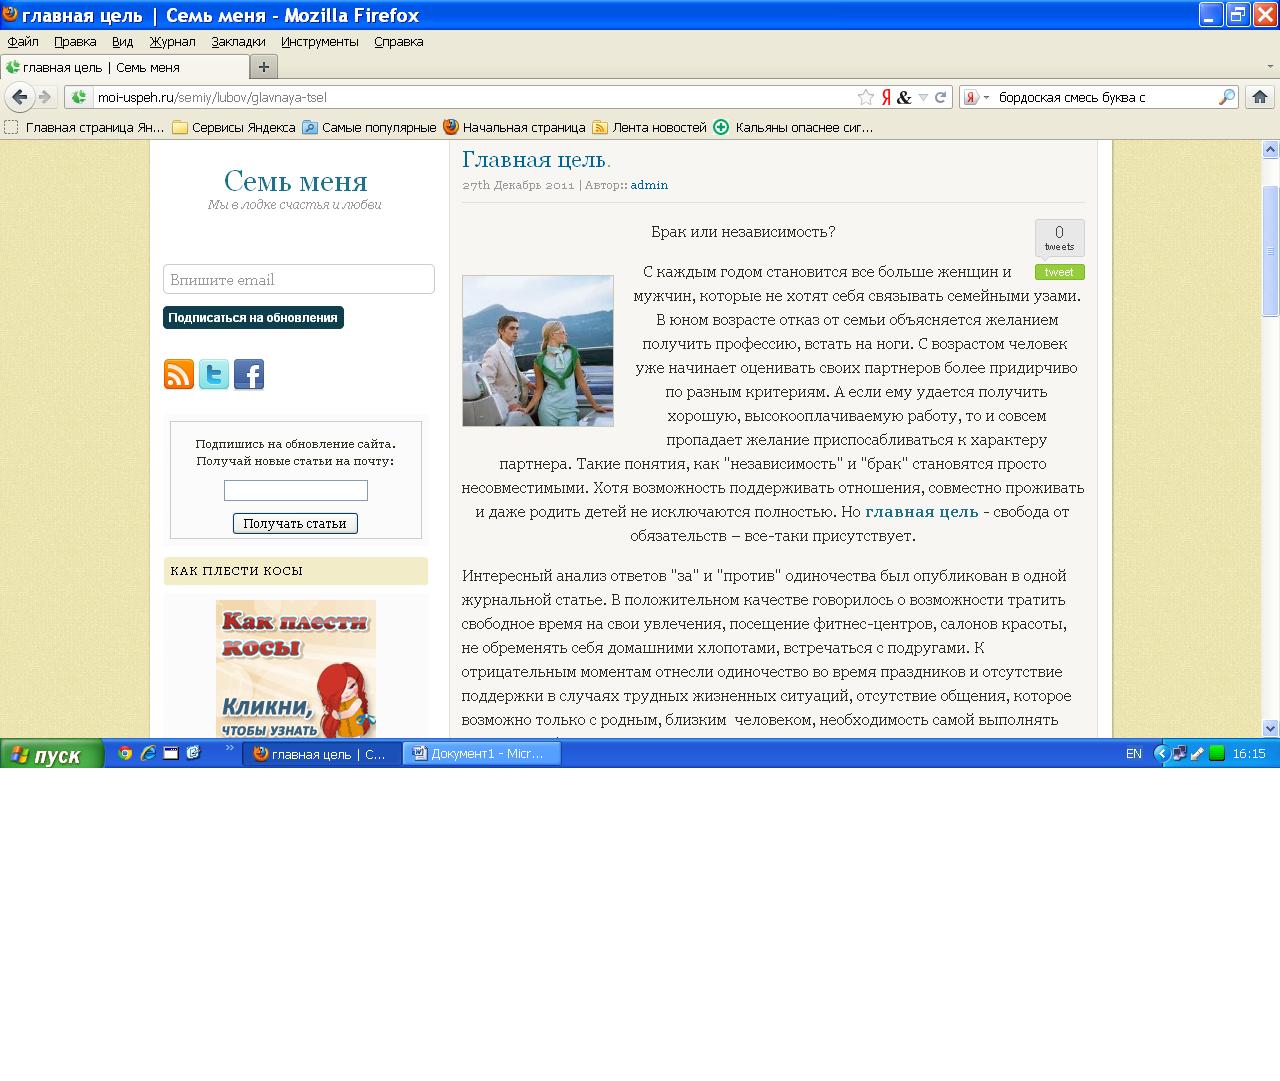Launch Chrome from quick launch
The height and width of the screenshot is (1081, 1280).
point(125,753)
